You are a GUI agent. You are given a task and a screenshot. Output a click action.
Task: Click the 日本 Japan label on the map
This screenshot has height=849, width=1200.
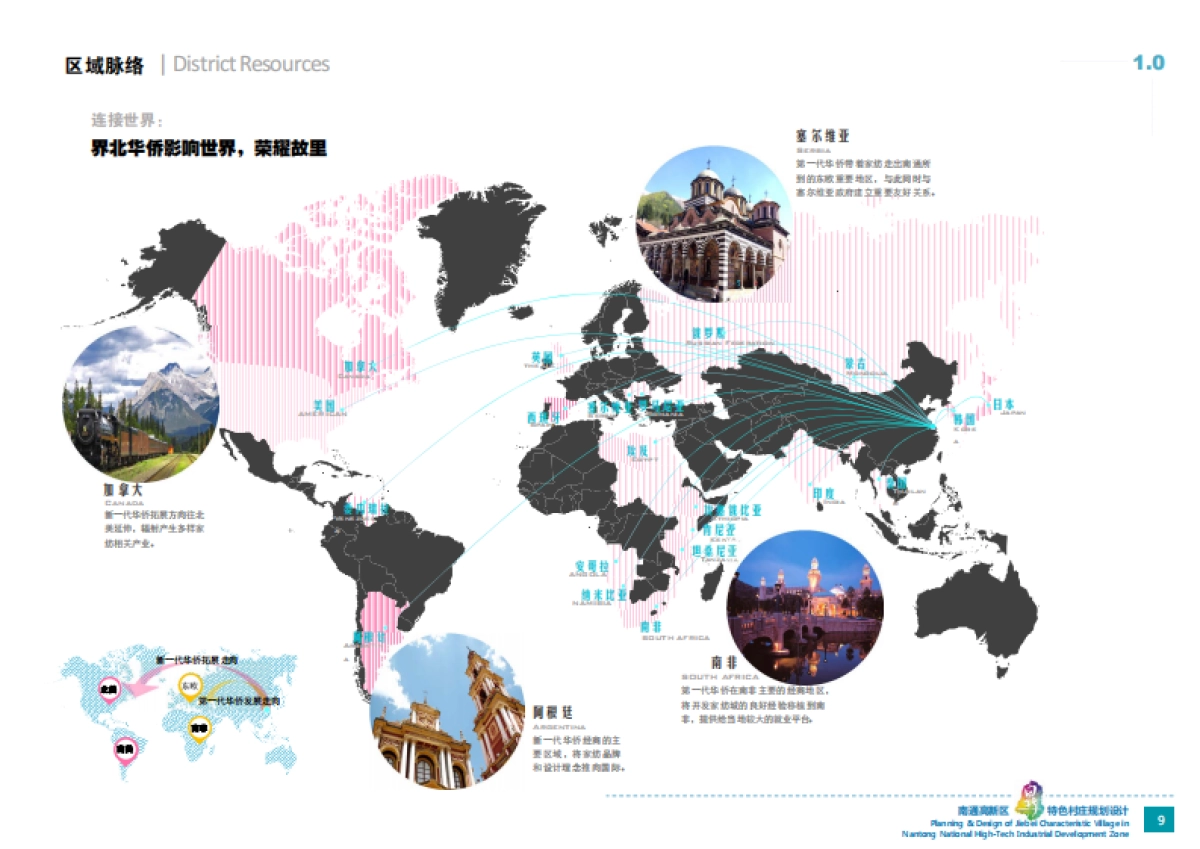click(1002, 405)
